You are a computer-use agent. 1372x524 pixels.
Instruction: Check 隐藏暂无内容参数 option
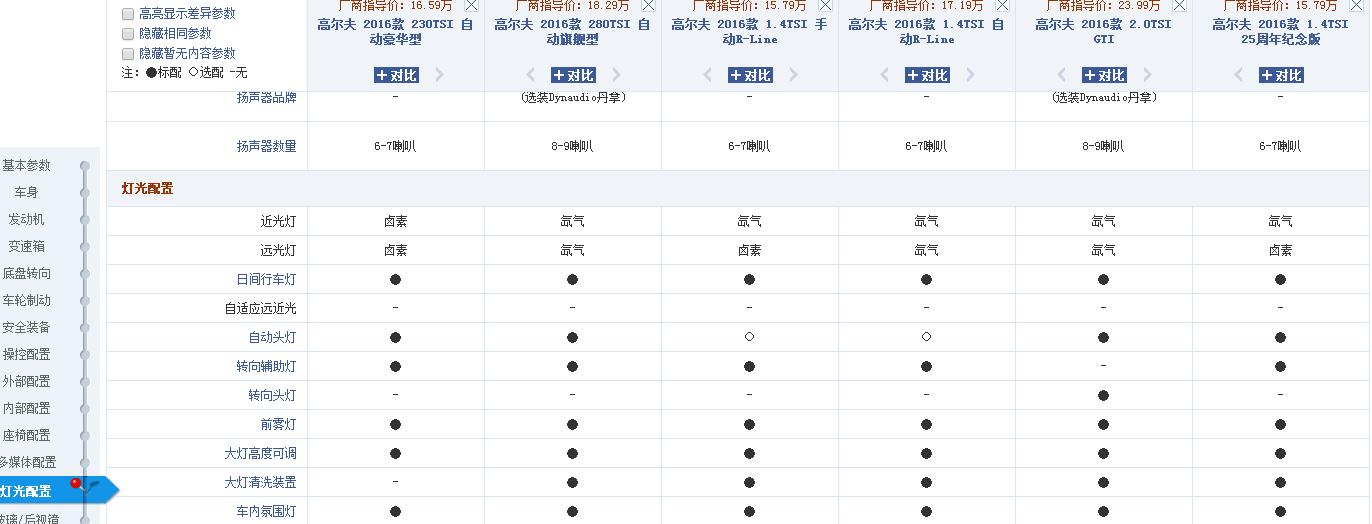128,53
